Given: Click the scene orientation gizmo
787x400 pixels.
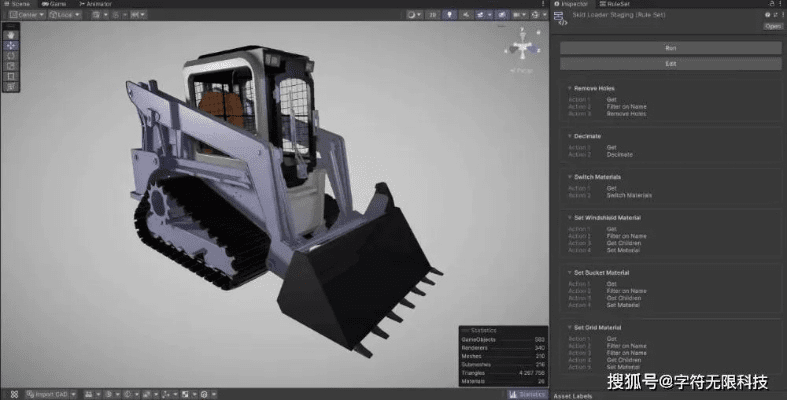Looking at the screenshot, I should tap(522, 47).
